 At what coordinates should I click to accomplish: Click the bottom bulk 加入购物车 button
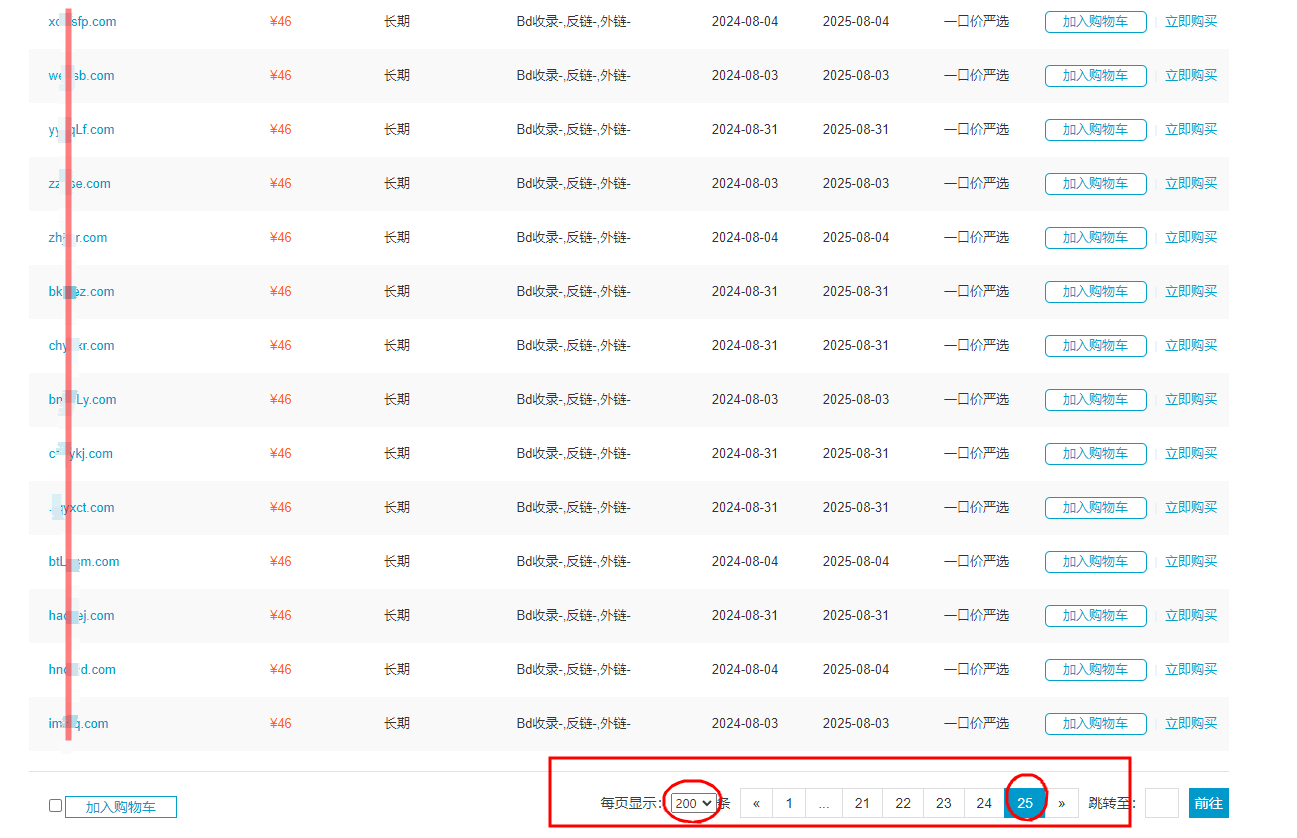pos(121,807)
